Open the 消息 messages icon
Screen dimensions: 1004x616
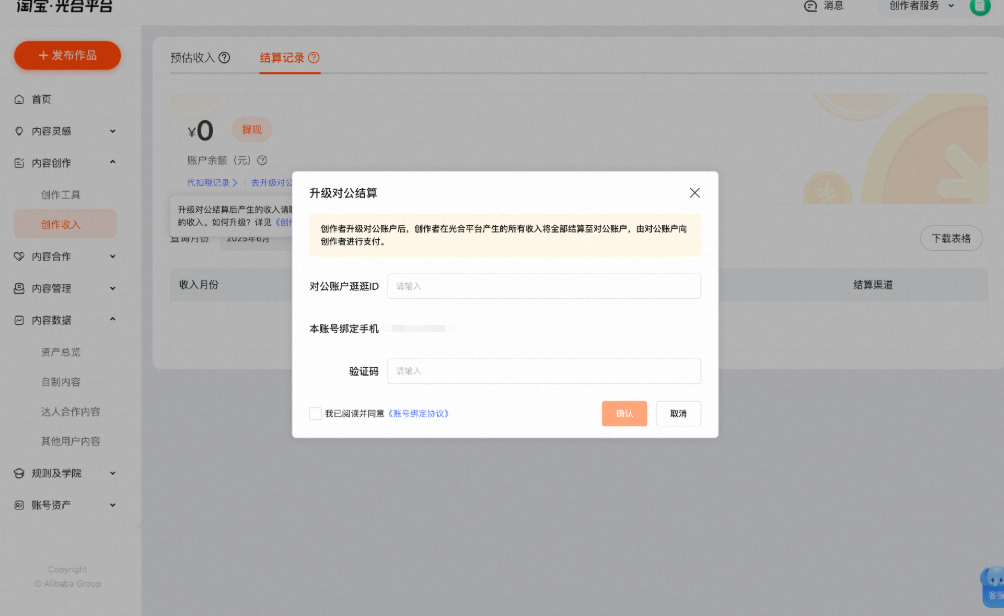(x=811, y=6)
